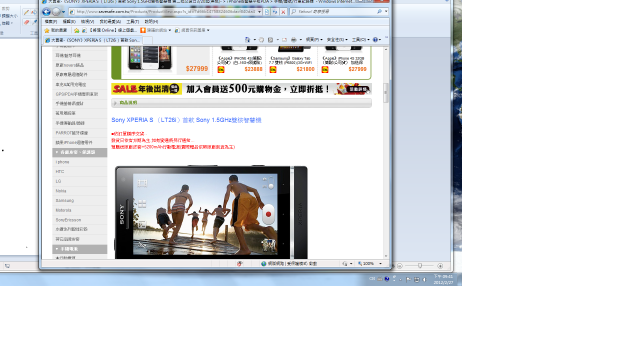This screenshot has height=360, width=640.
Task: Open the Home button dropdown arrow
Action: pyautogui.click(x=254, y=40)
